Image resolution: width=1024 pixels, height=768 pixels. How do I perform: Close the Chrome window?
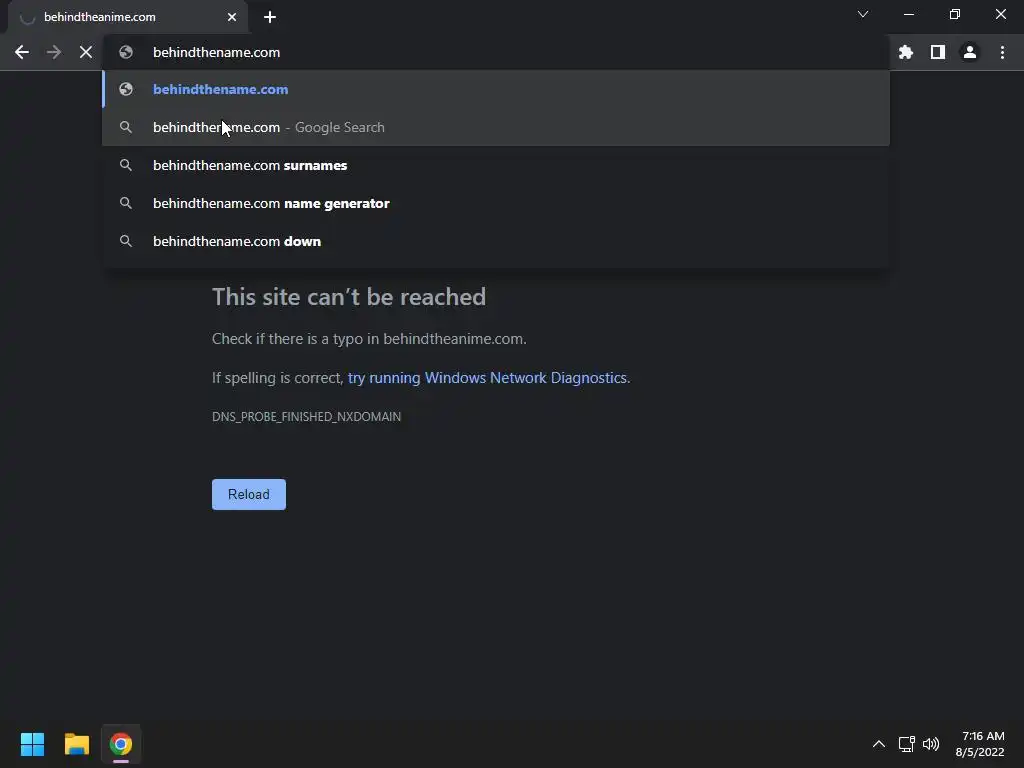pos(1000,14)
